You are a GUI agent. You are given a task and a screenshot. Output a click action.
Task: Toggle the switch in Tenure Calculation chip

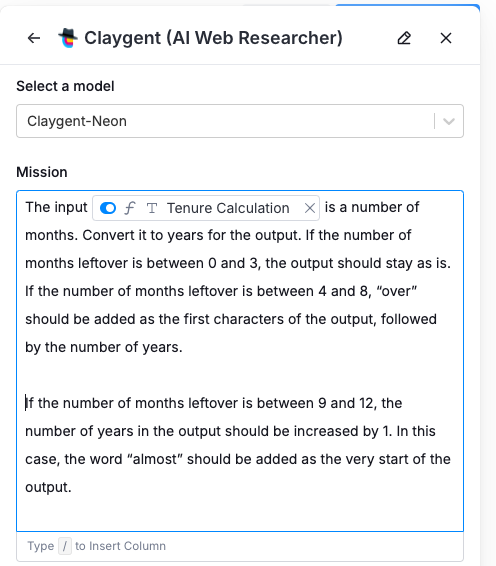coord(108,208)
